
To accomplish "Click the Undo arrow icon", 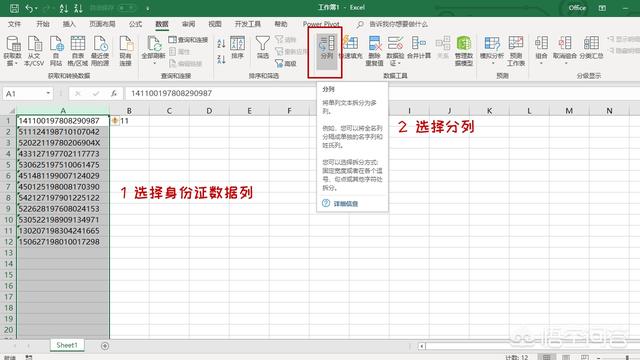I will (29, 8).
